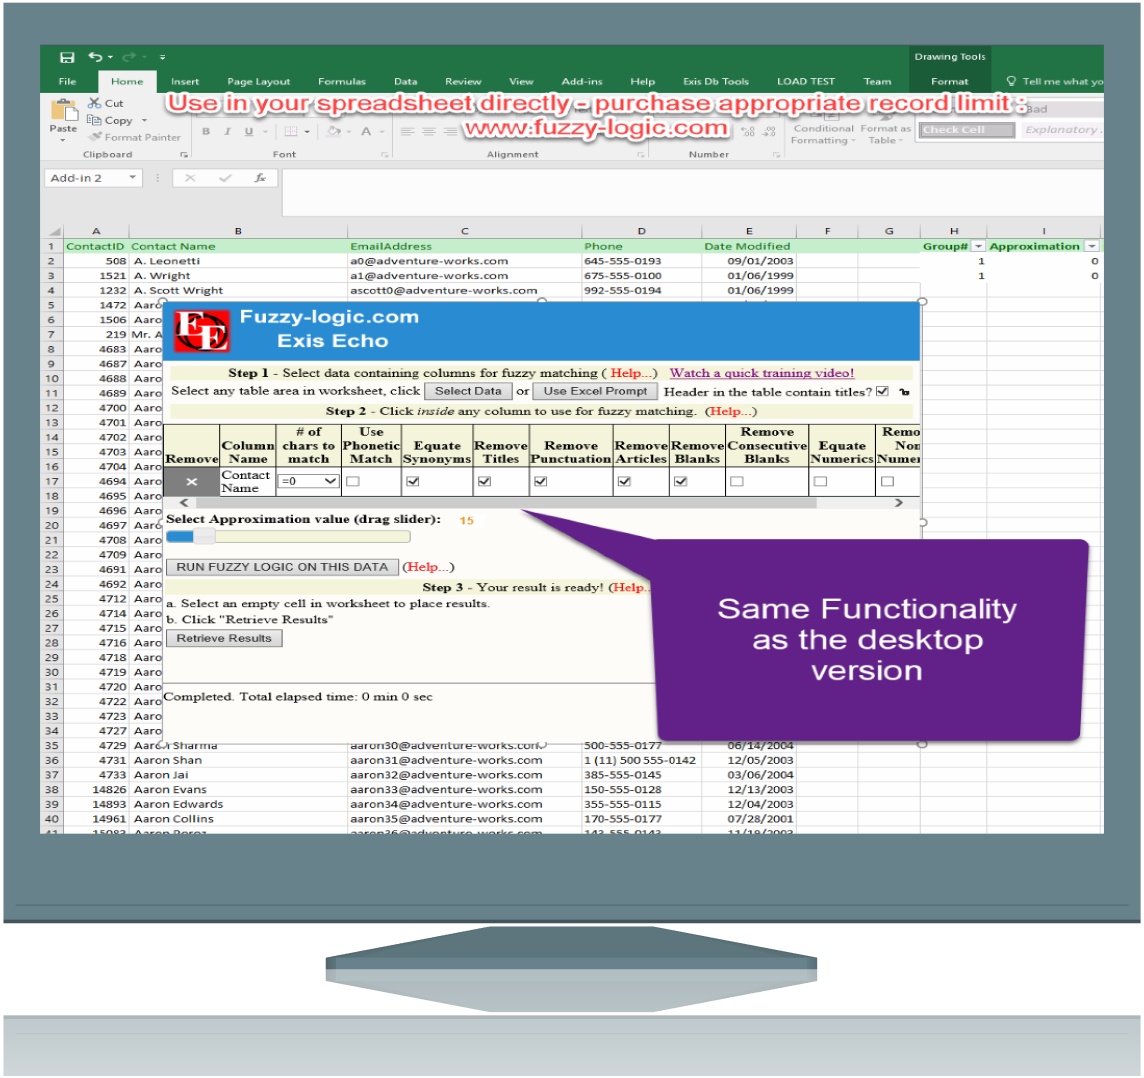This screenshot has width=1144, height=1078.
Task: Open the # of chars to match dropdown
Action: [x=309, y=481]
